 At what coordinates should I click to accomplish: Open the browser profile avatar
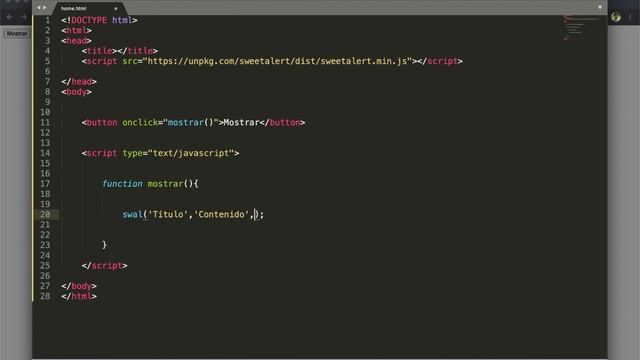[x=616, y=17]
